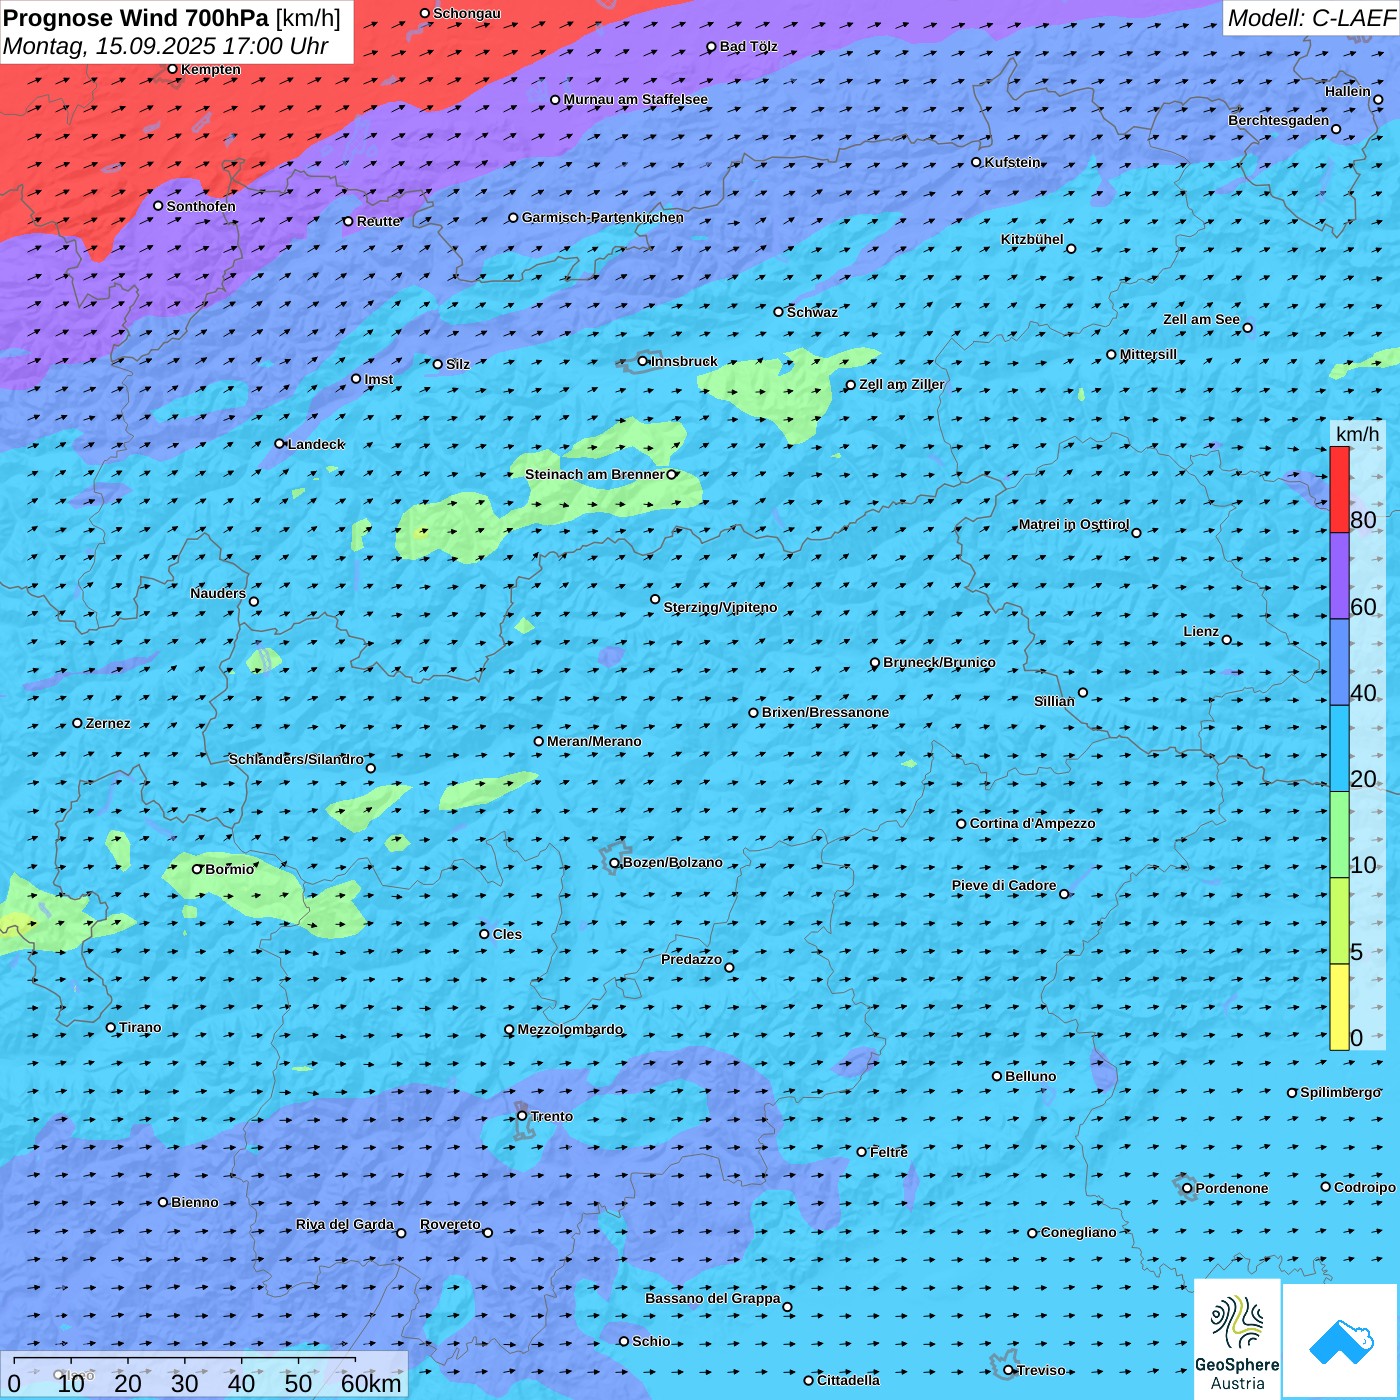Click the 'km/h' legend heading

[1357, 434]
